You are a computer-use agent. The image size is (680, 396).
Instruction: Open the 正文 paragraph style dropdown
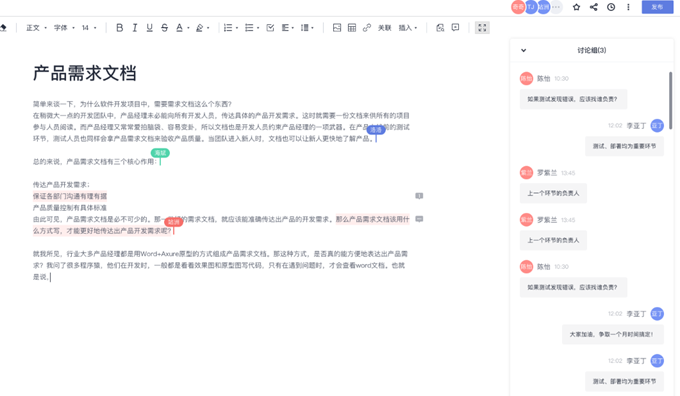[x=36, y=28]
